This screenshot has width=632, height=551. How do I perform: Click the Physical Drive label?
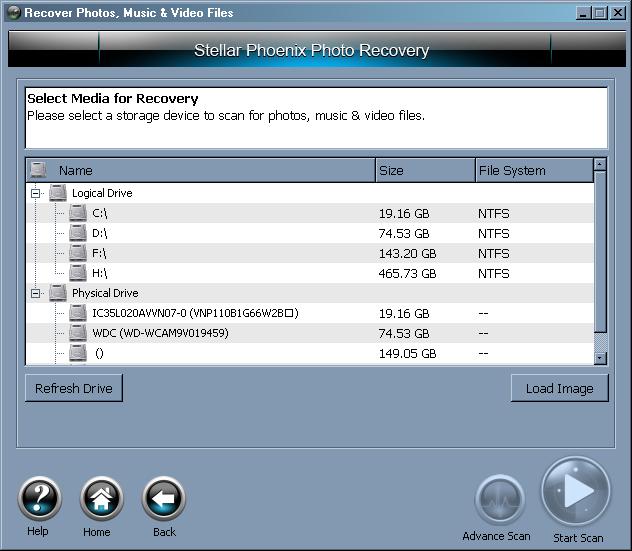(x=105, y=293)
